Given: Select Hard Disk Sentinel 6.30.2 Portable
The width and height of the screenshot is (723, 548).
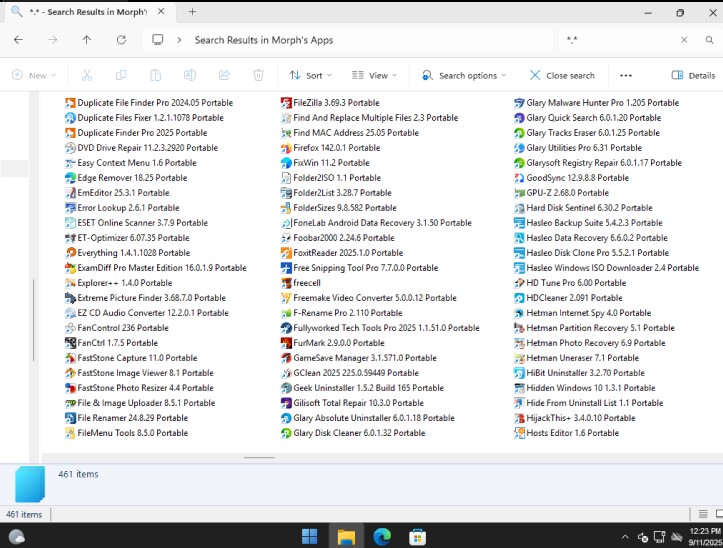Looking at the screenshot, I should coord(583,208).
